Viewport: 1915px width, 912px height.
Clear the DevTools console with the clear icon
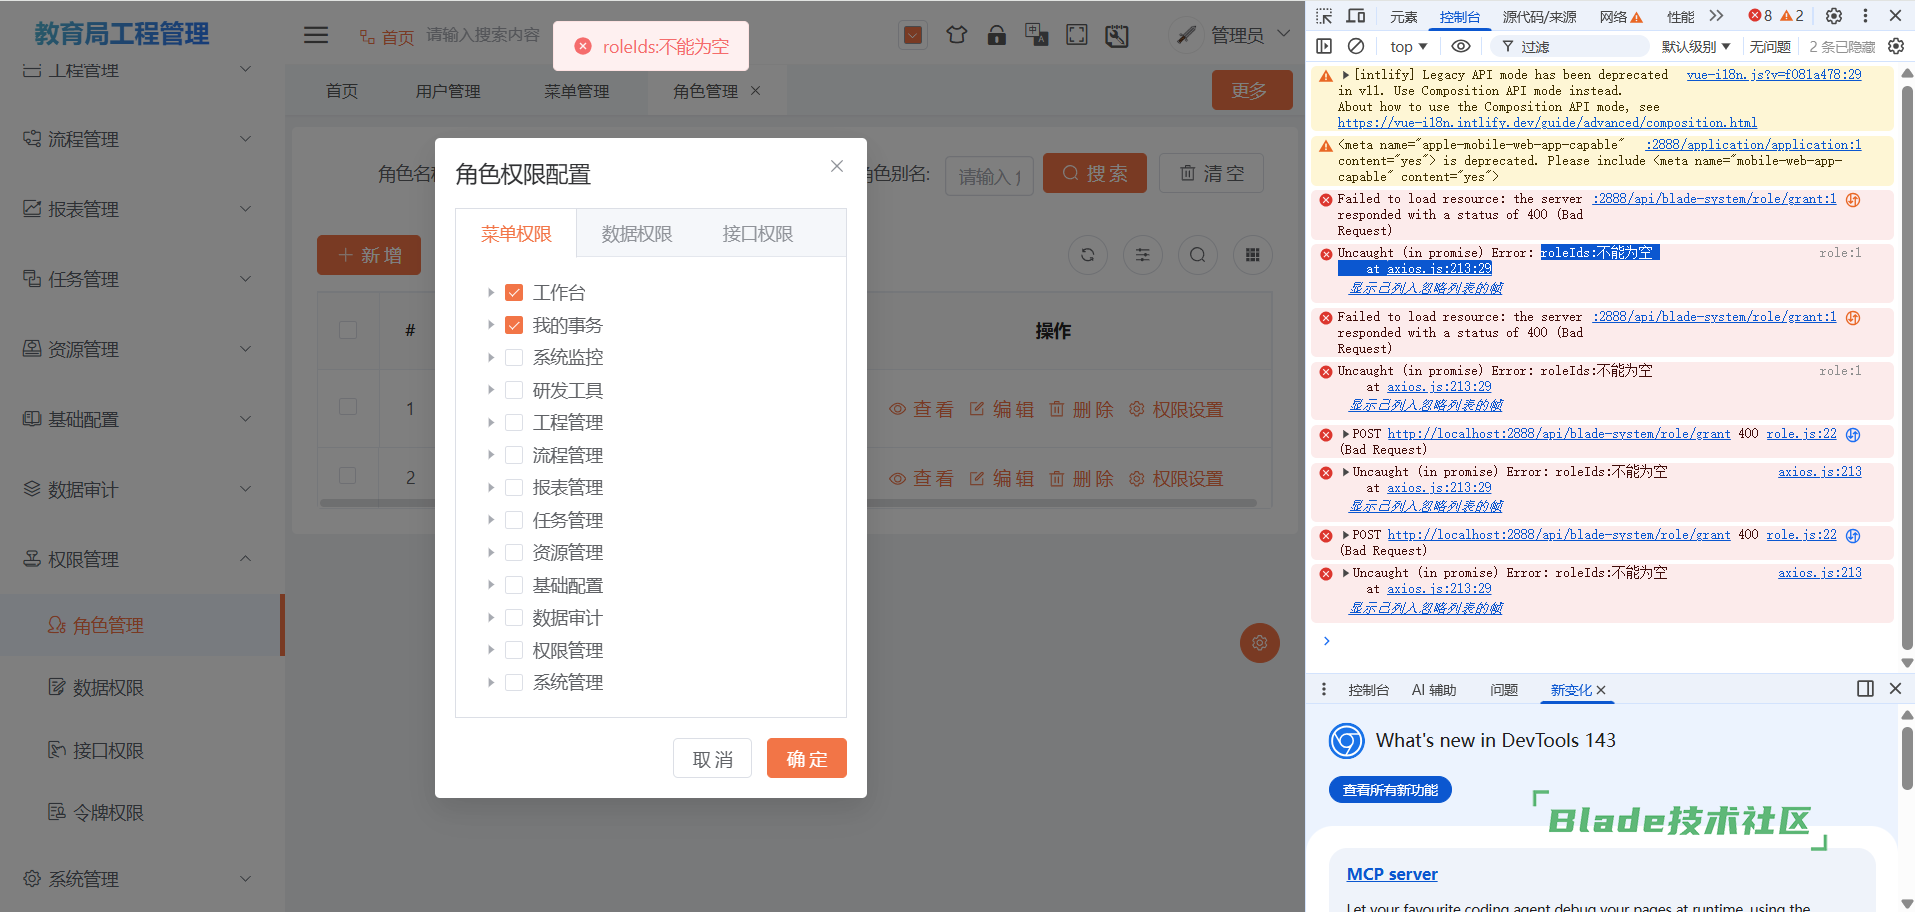(x=1356, y=46)
